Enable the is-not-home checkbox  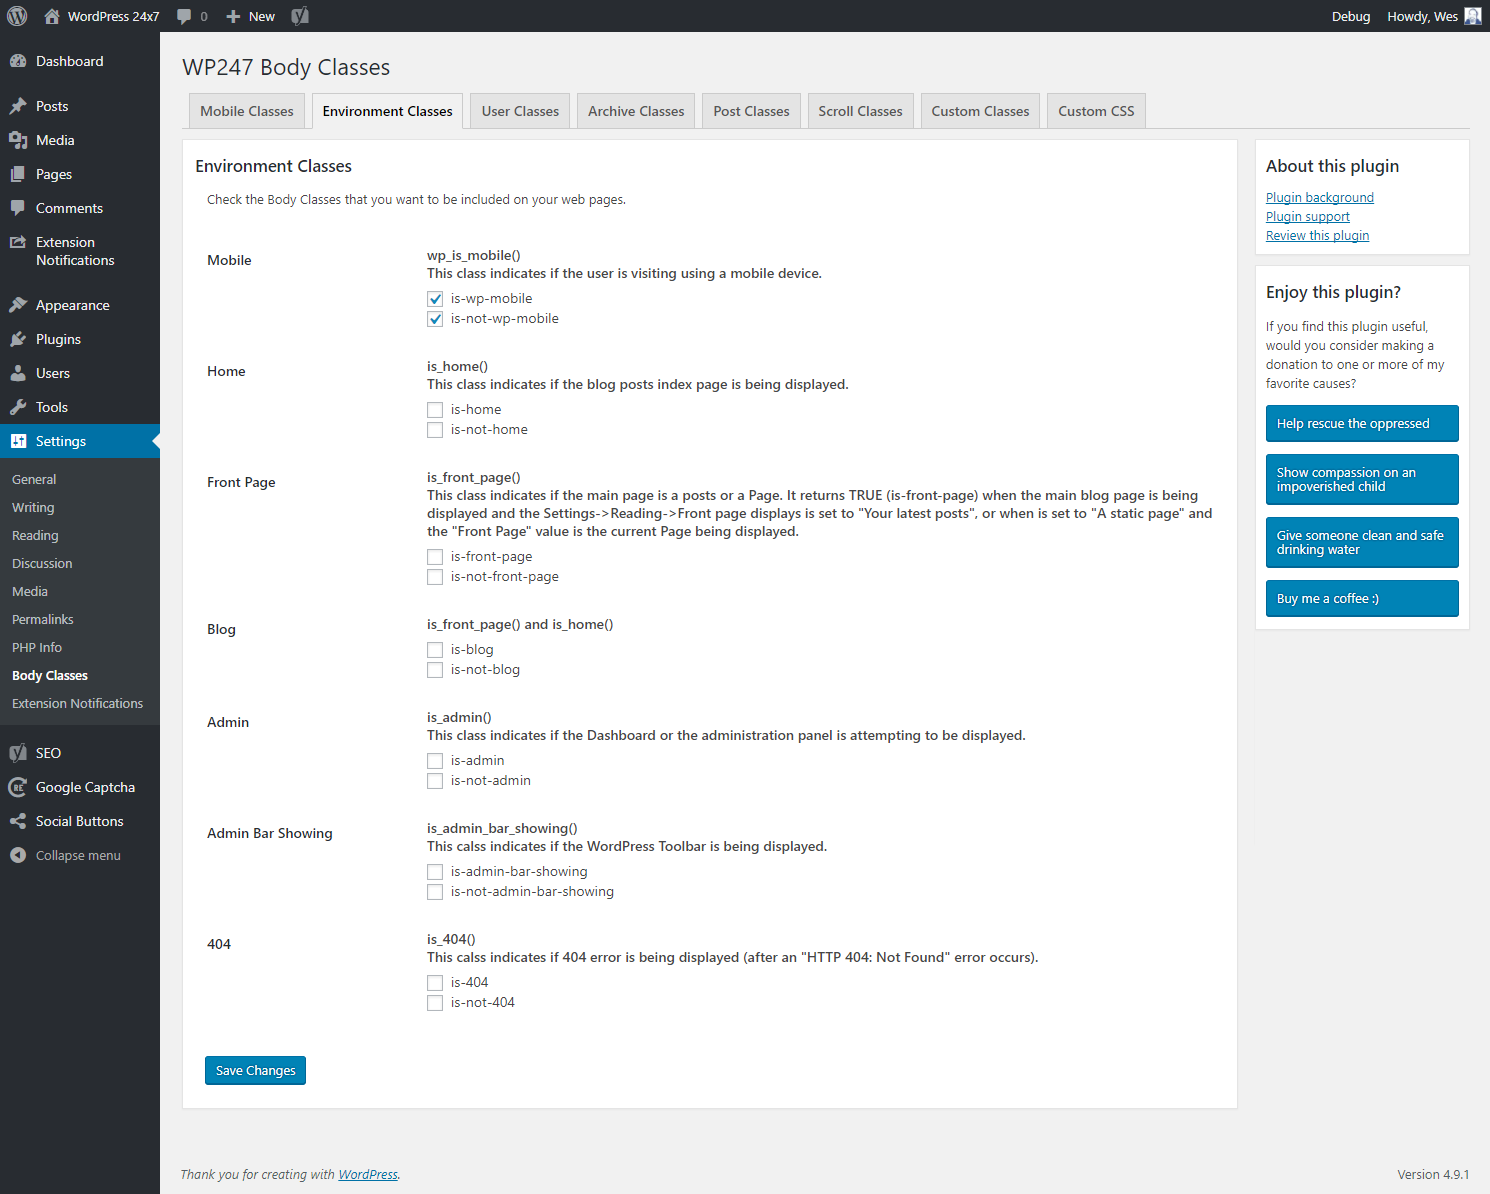435,430
